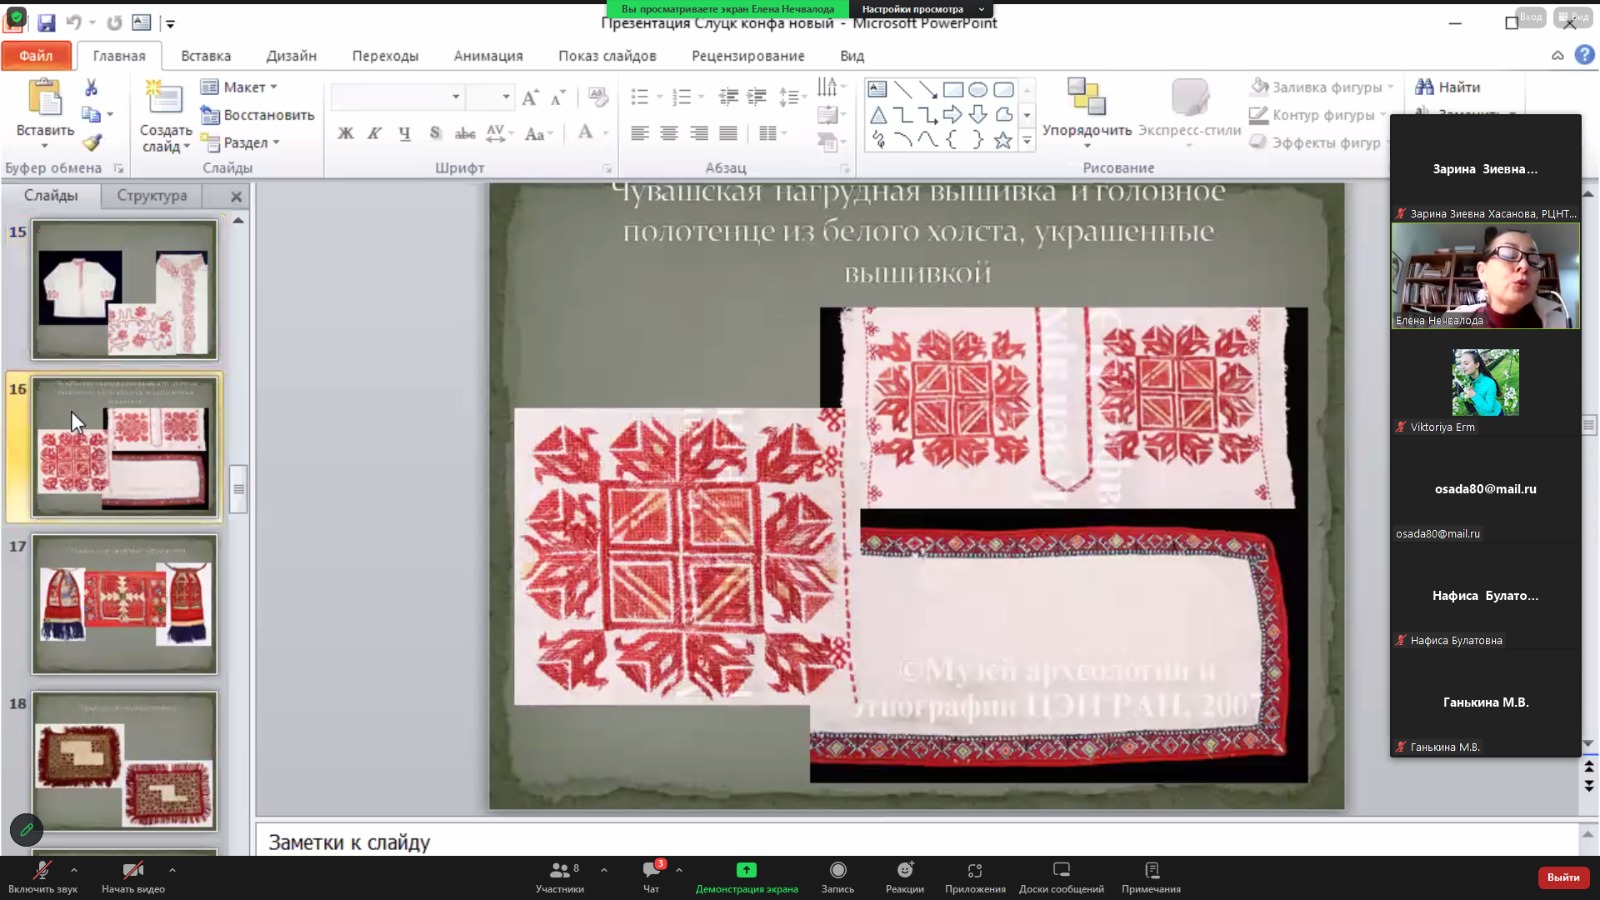Viewport: 1600px width, 900px height.
Task: Click the Increase indent icon
Action: click(x=757, y=97)
